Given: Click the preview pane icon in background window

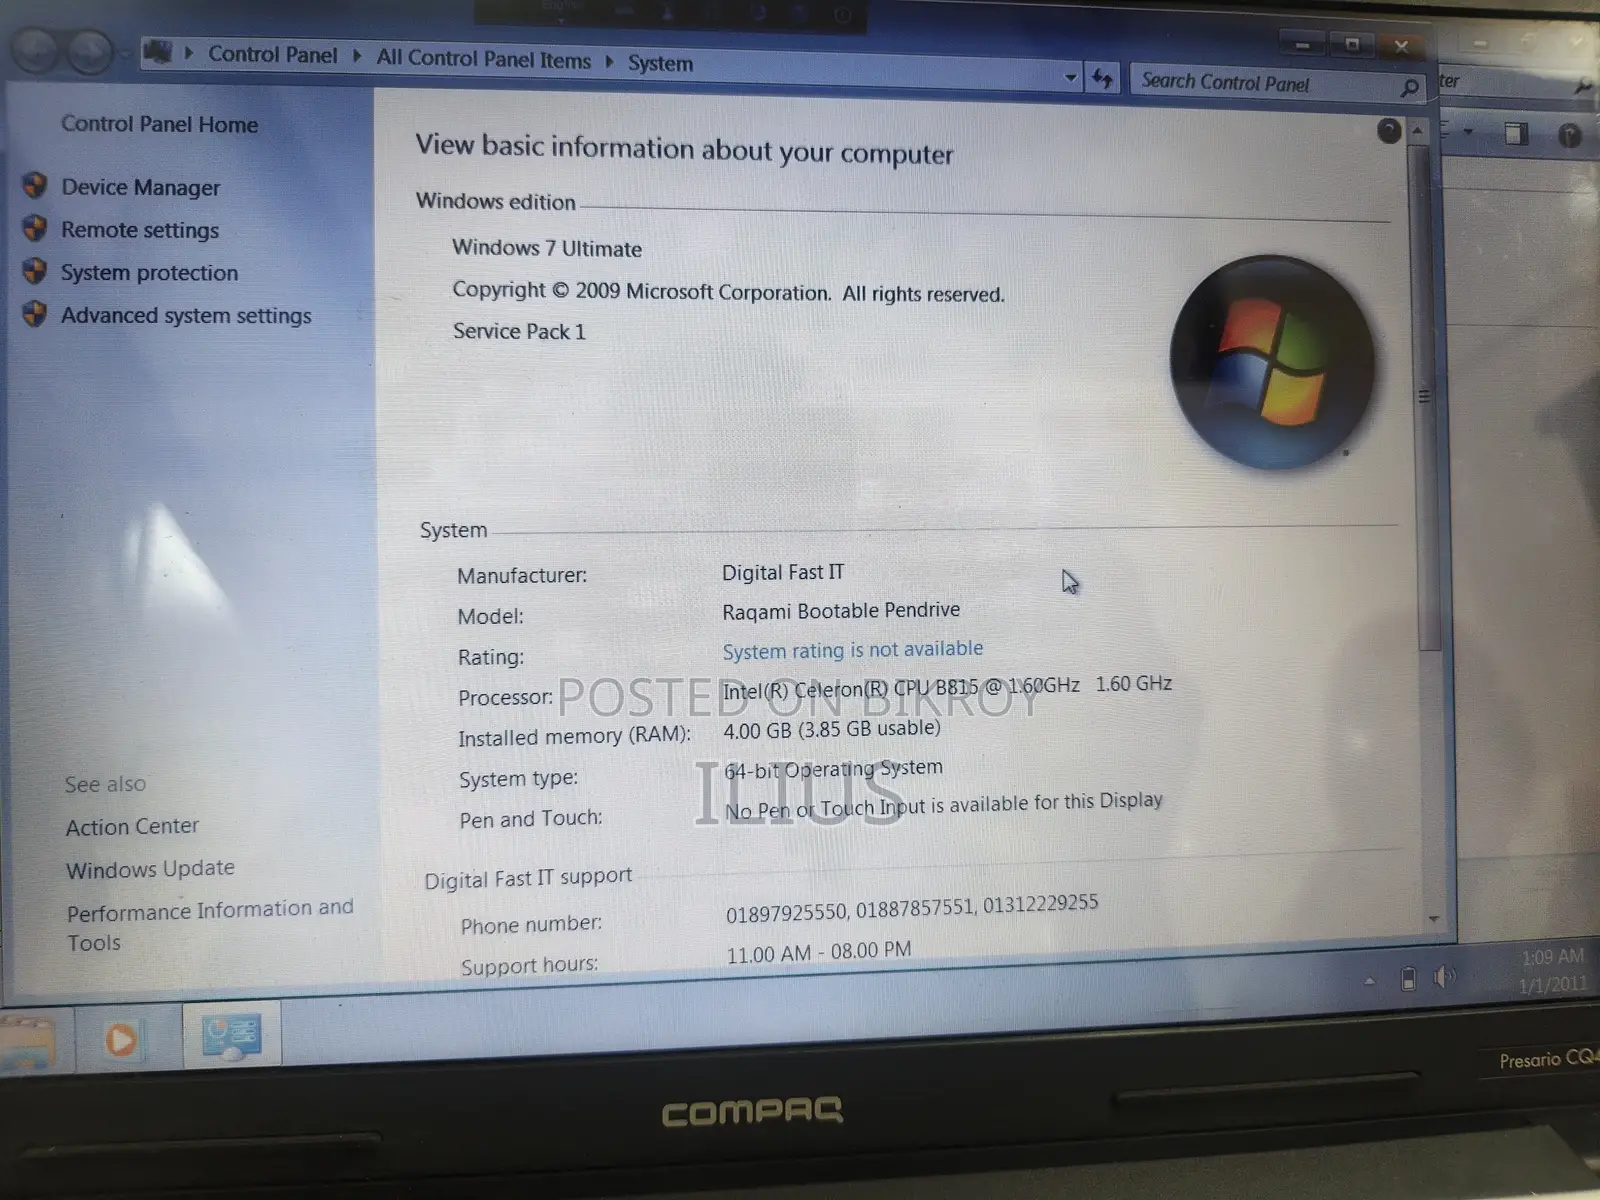Looking at the screenshot, I should 1516,133.
